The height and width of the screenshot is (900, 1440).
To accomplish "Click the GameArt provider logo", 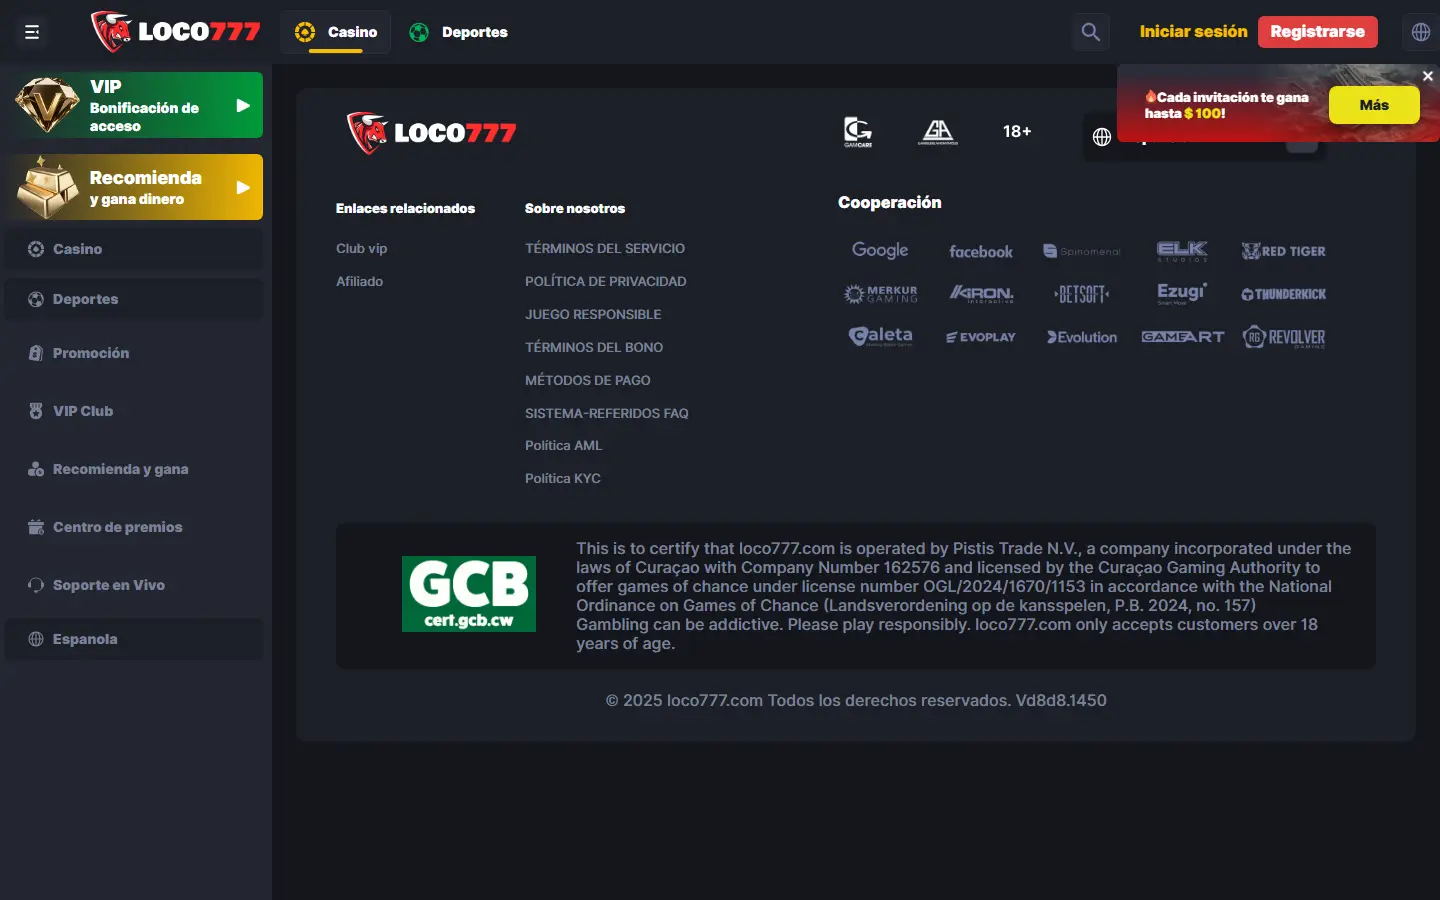I will (1183, 337).
